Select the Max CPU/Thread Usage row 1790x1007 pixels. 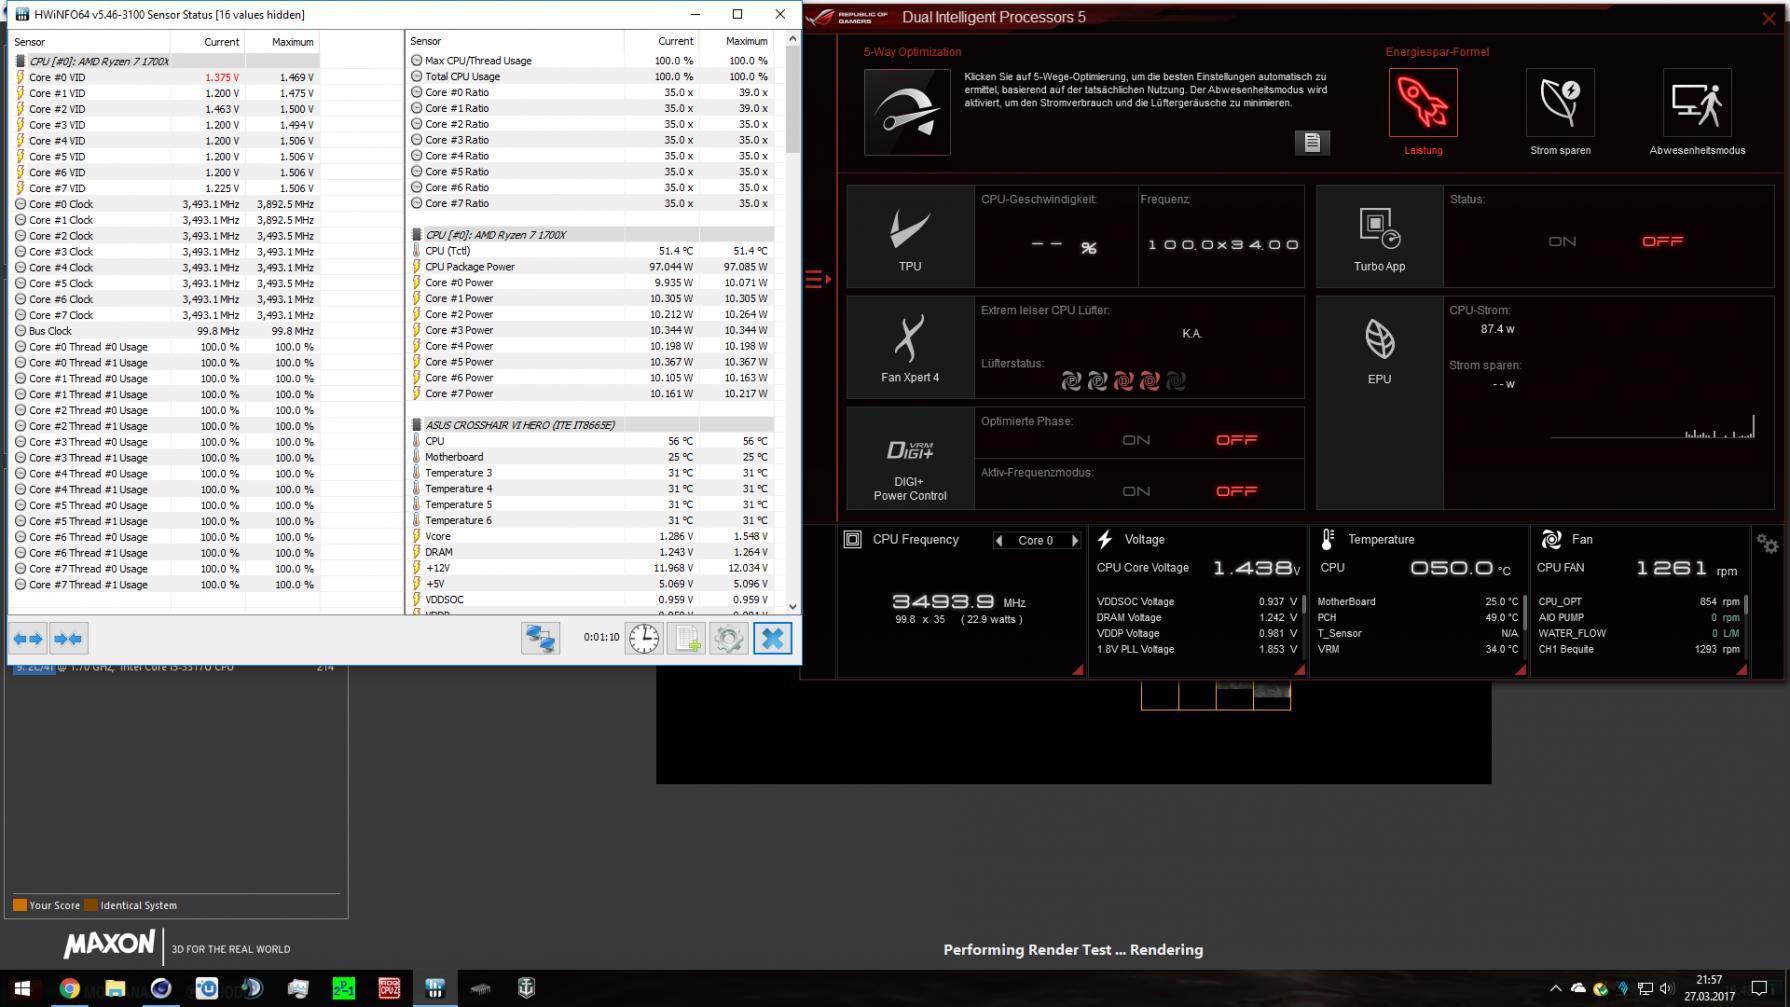[590, 60]
